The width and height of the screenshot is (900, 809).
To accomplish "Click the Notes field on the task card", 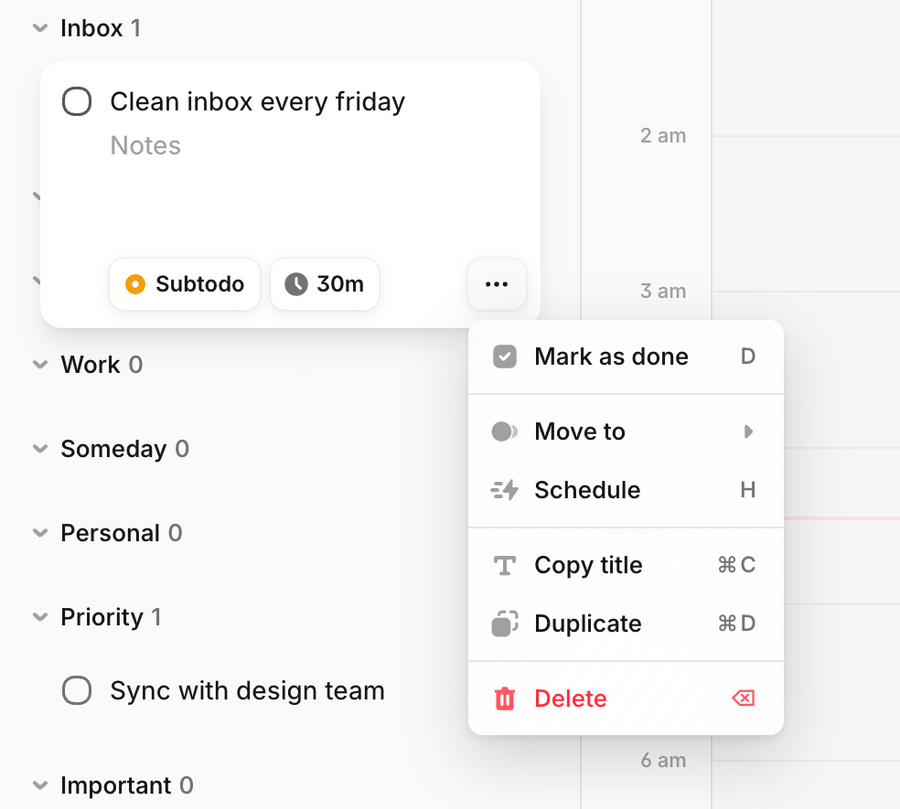I will (145, 145).
